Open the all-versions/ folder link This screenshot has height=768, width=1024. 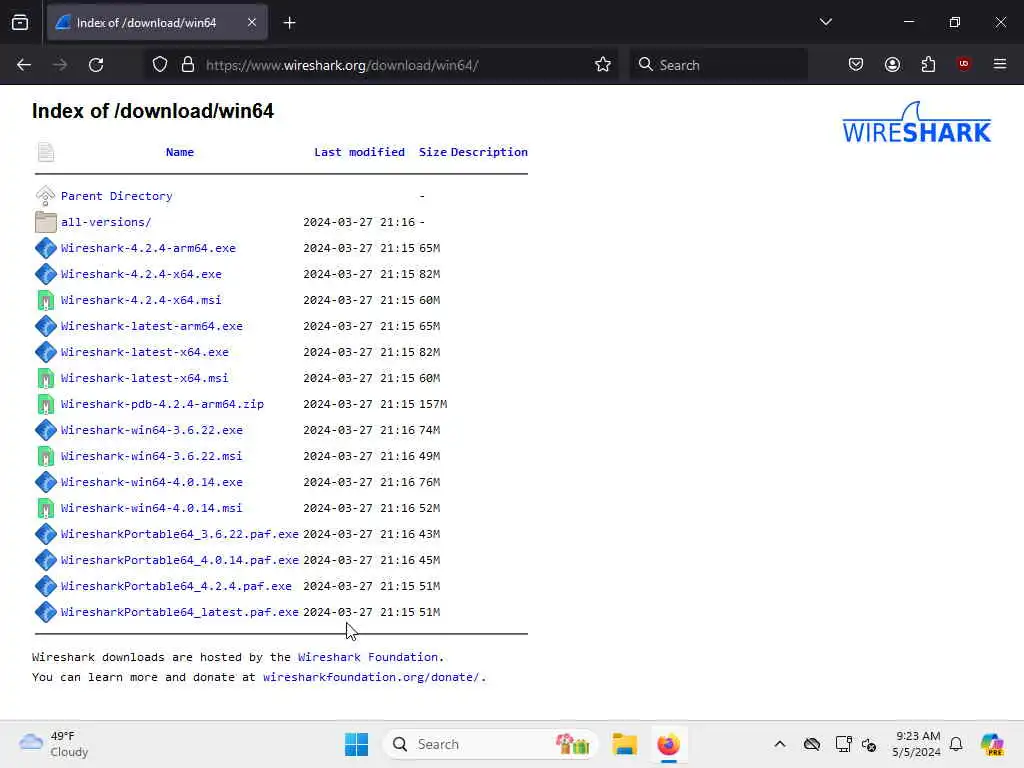point(106,222)
